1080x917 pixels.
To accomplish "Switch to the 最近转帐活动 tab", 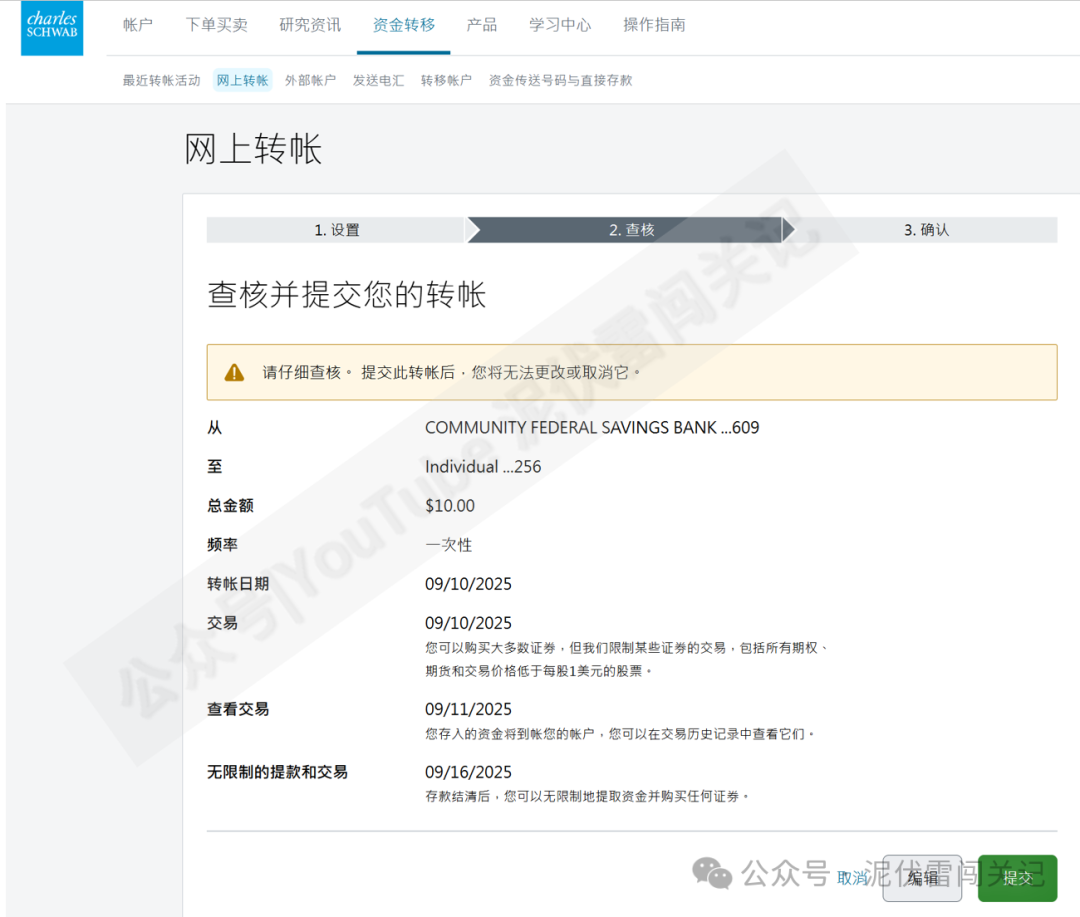I will click(160, 80).
